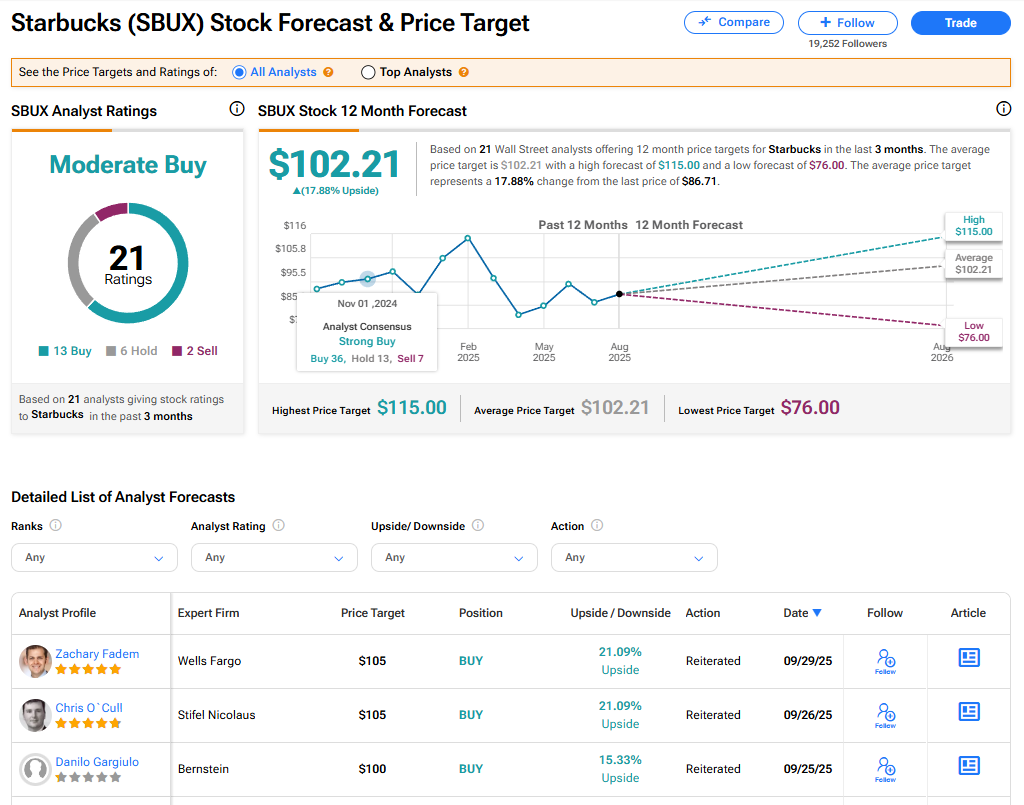Open article icon for Zachary Fadem row
The image size is (1024, 805).
(968, 658)
